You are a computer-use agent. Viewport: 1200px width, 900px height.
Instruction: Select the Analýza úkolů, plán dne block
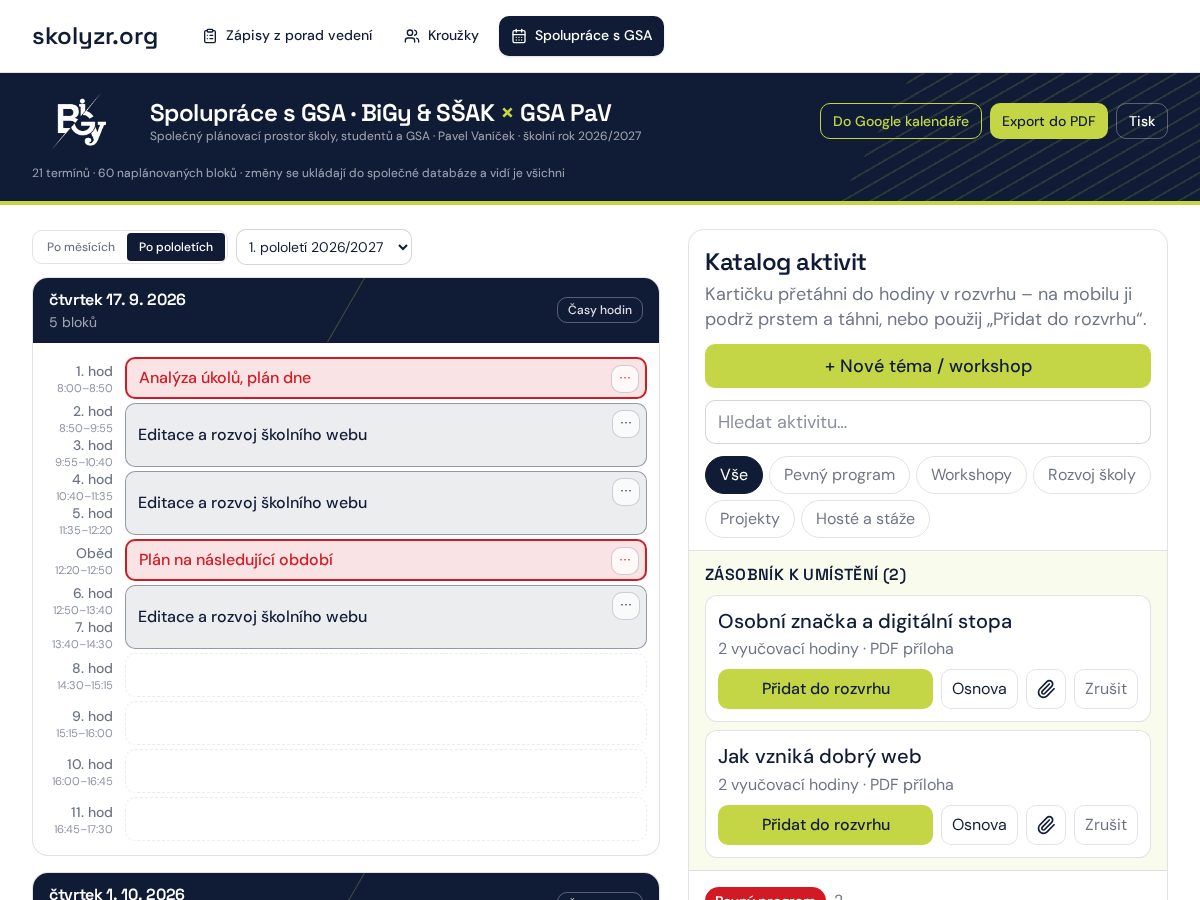click(386, 378)
